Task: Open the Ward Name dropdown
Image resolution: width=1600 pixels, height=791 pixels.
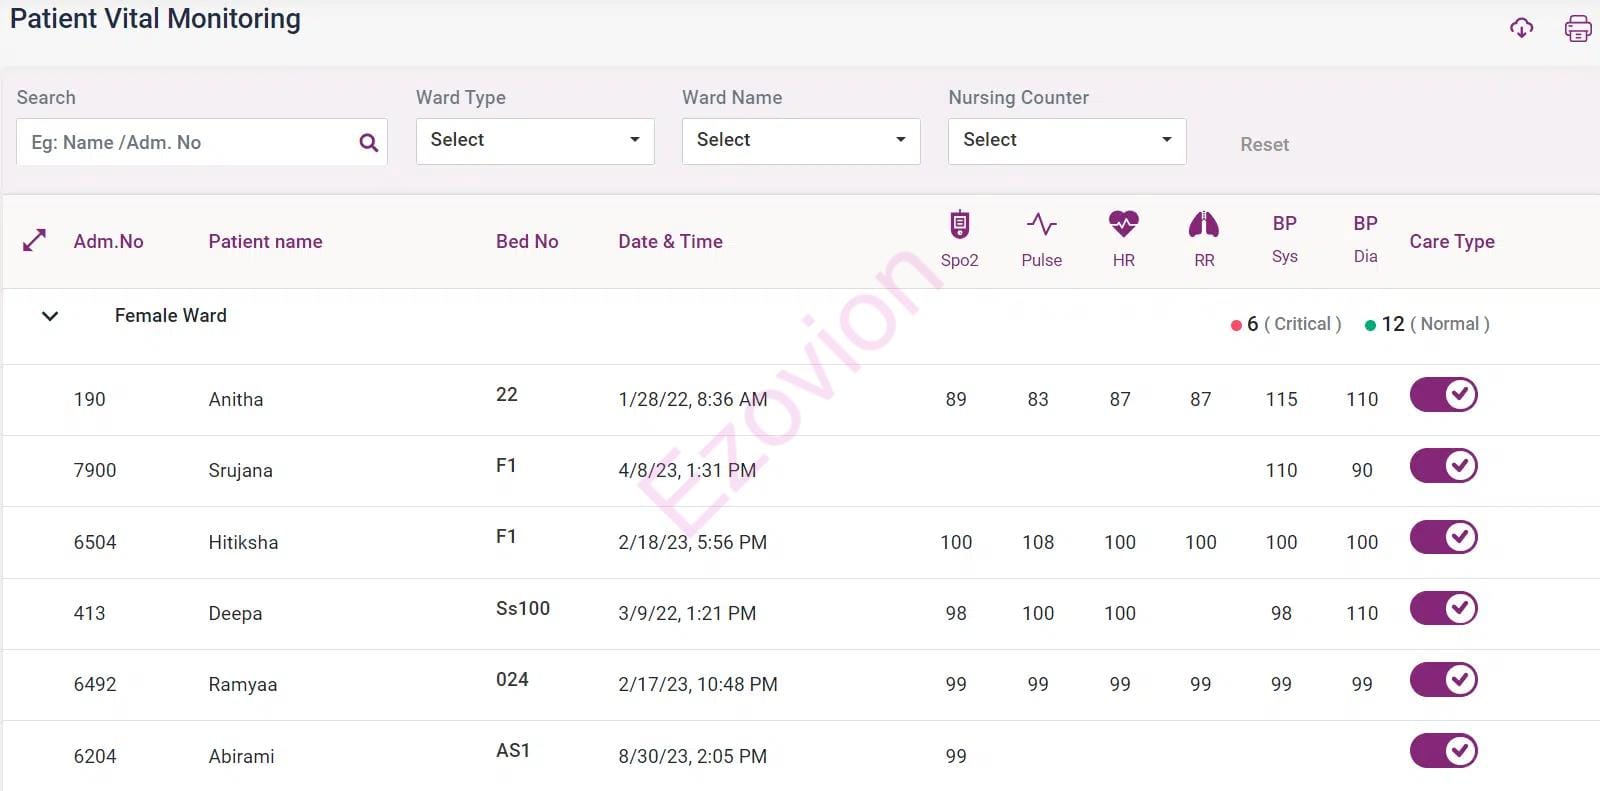Action: (x=801, y=141)
